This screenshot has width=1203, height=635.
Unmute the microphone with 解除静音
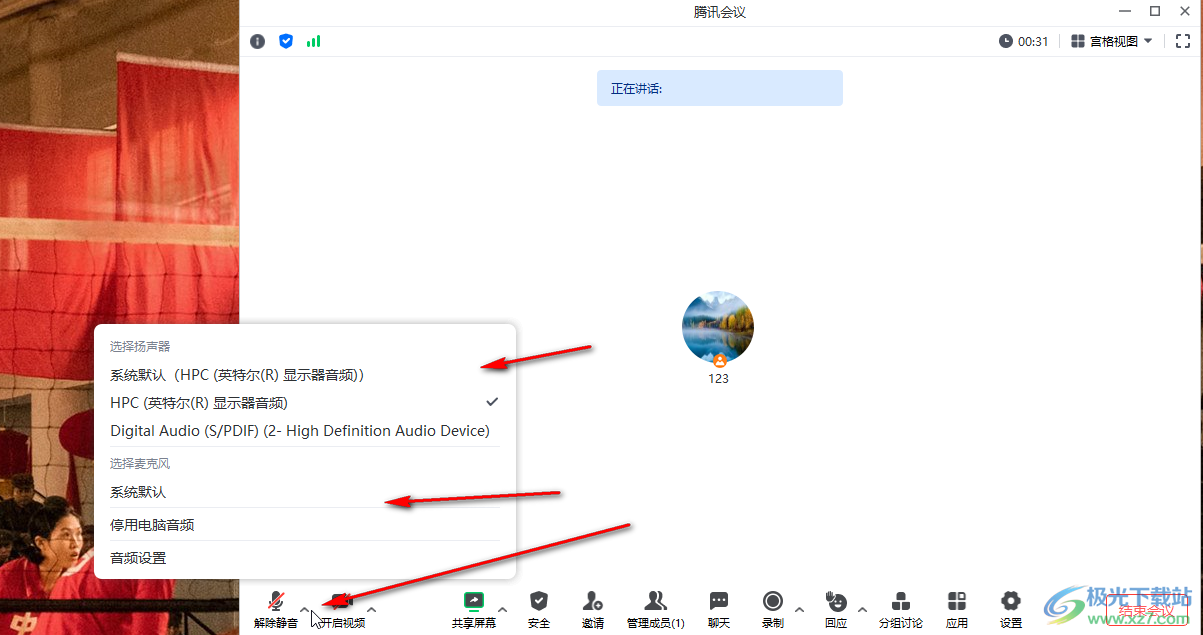275,609
